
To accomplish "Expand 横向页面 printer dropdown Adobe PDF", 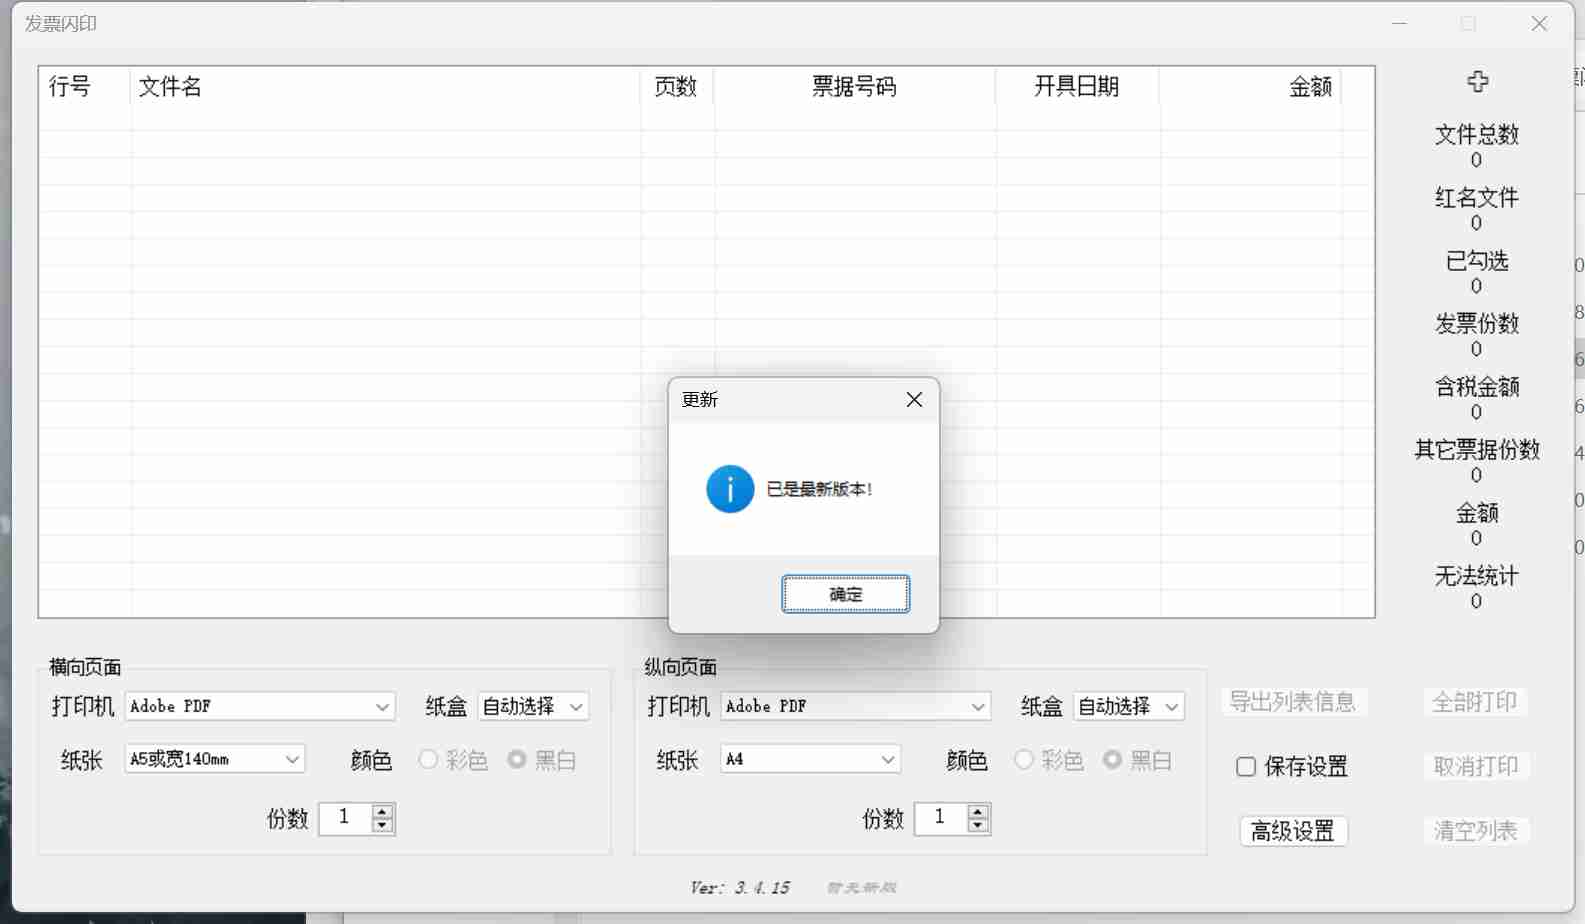I will click(x=382, y=707).
